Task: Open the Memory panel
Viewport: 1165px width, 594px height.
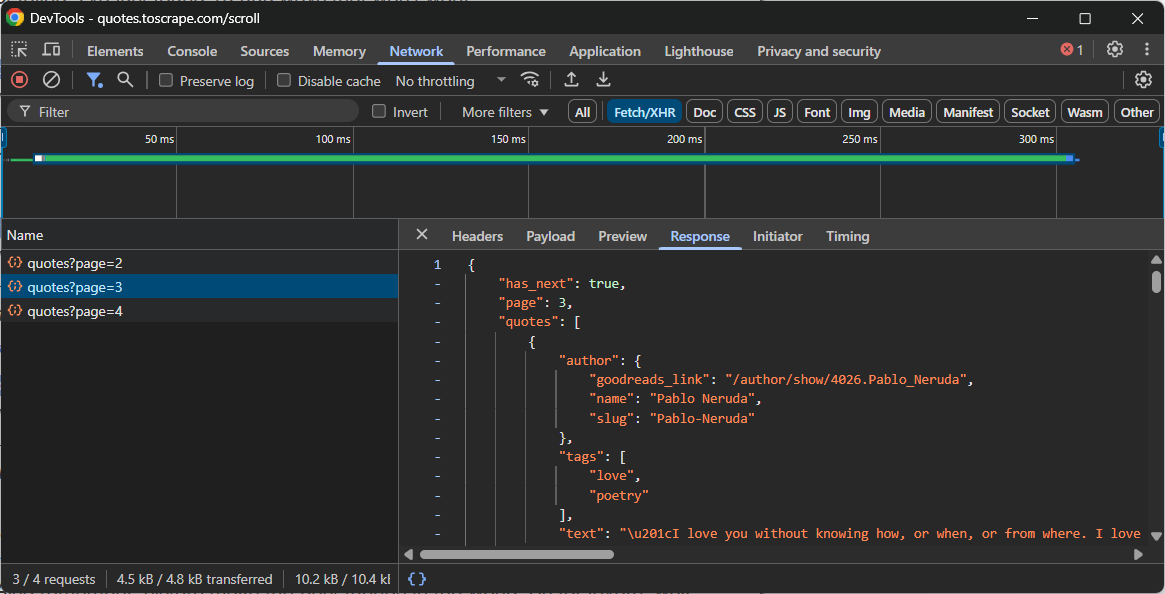Action: (339, 51)
